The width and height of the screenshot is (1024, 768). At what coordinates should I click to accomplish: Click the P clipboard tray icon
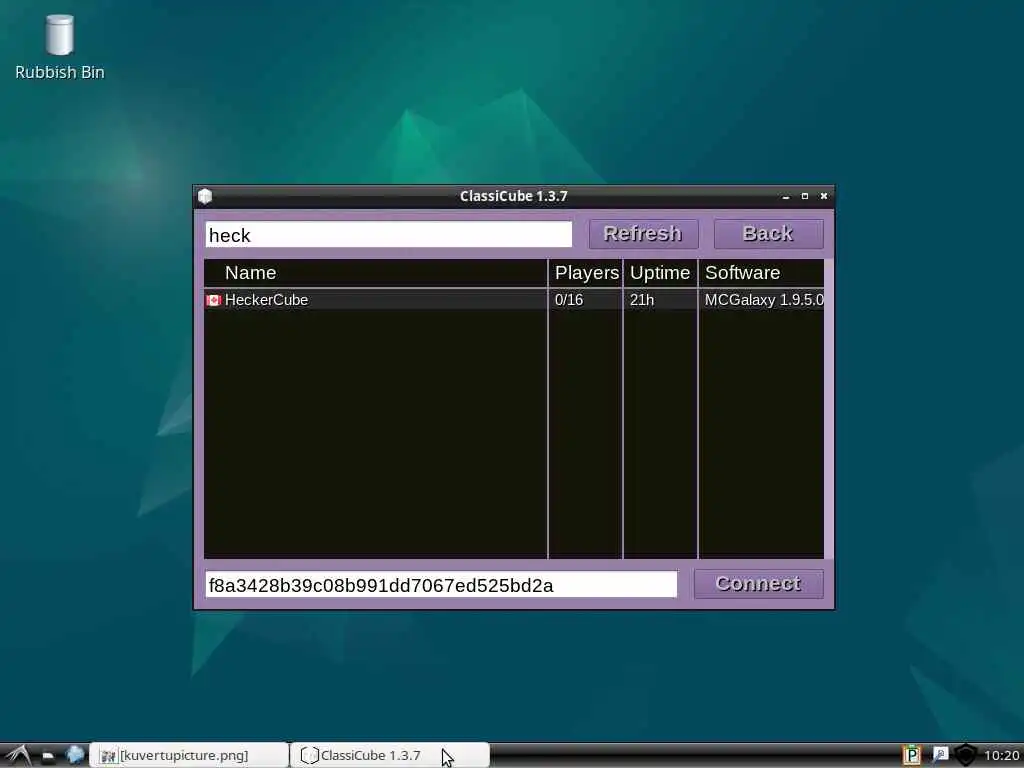tap(912, 755)
